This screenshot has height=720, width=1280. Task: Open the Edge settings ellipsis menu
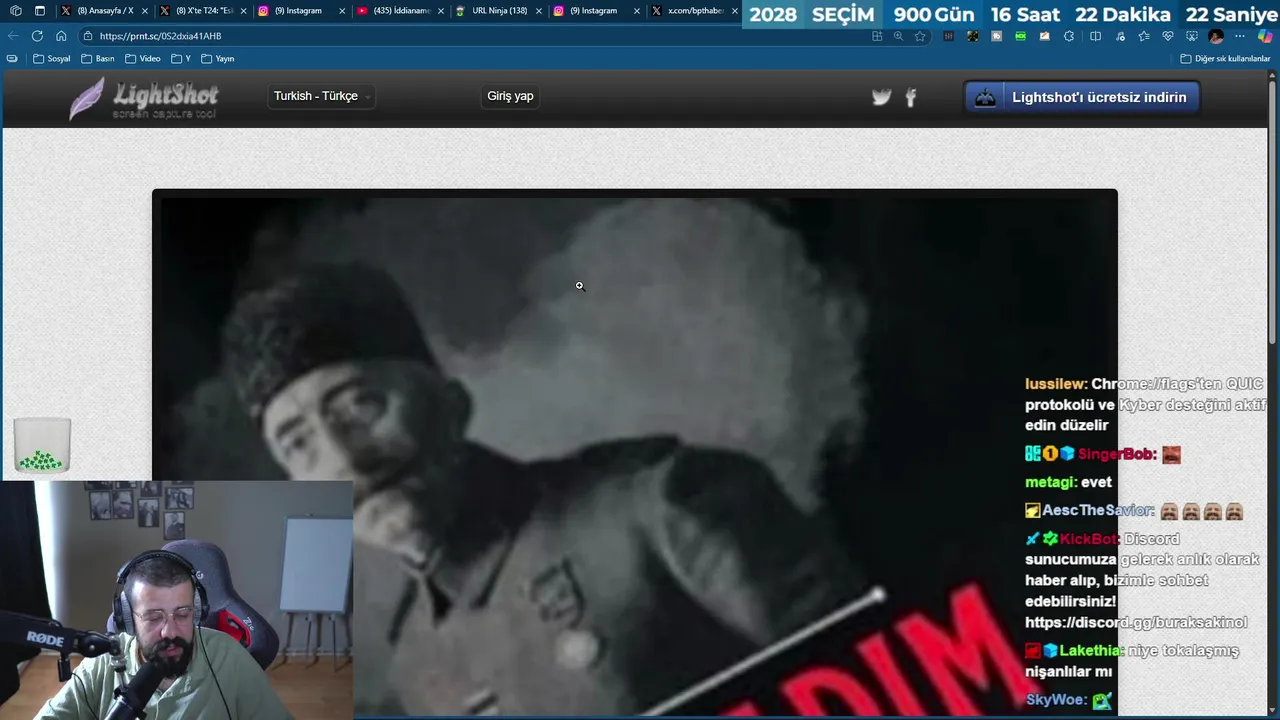(1240, 36)
